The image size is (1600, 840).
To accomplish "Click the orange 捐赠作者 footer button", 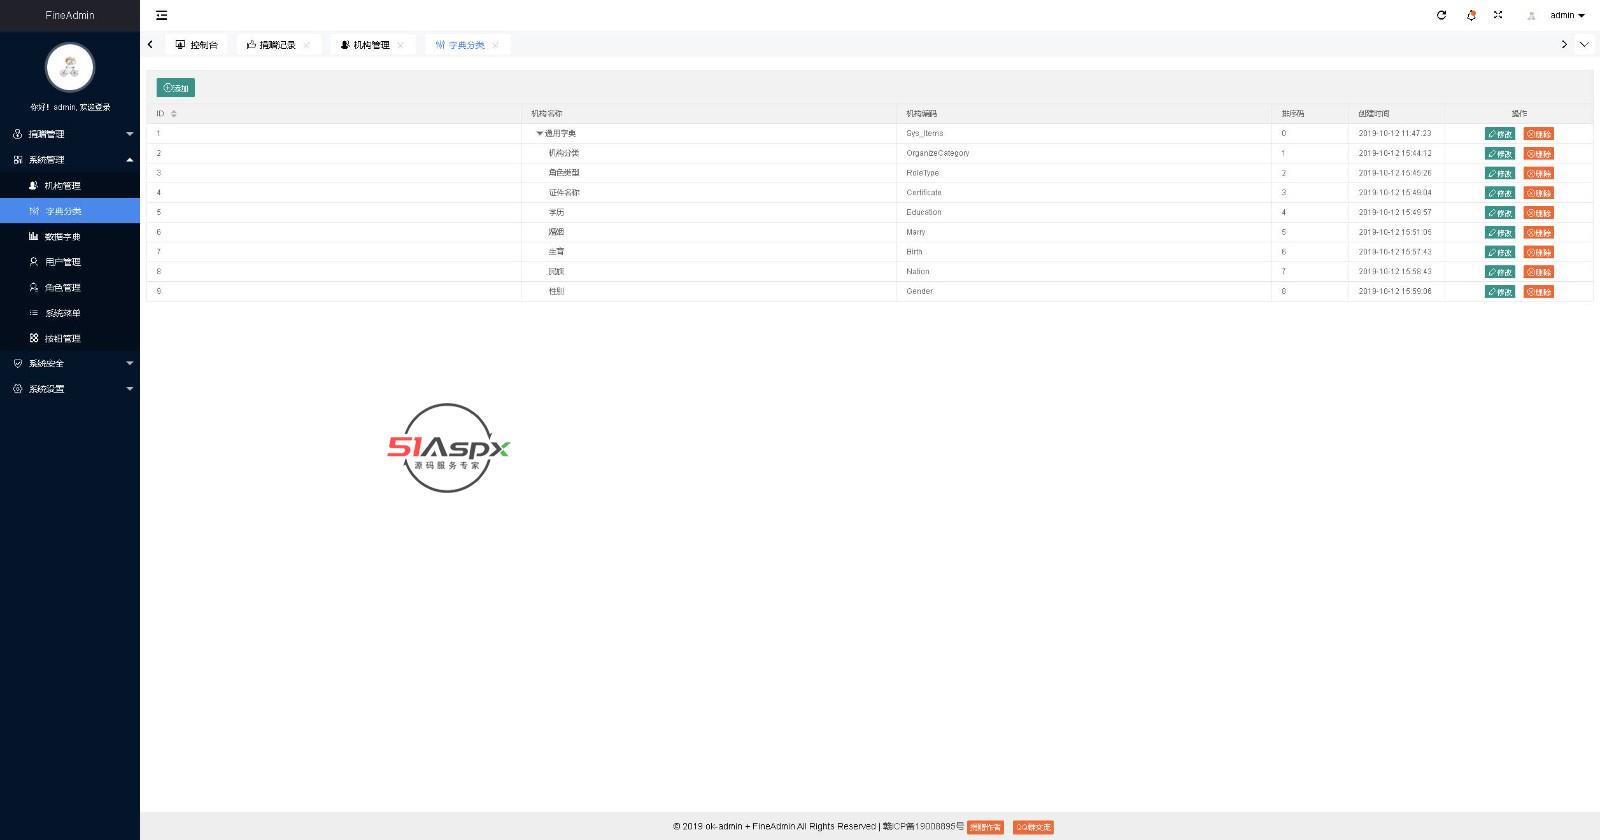I will [986, 827].
